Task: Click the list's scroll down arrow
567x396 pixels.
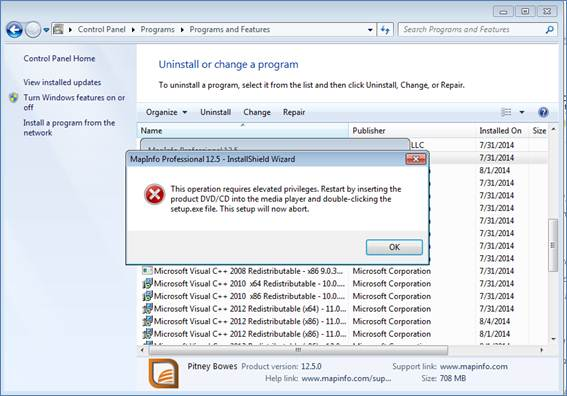Action: [x=553, y=339]
